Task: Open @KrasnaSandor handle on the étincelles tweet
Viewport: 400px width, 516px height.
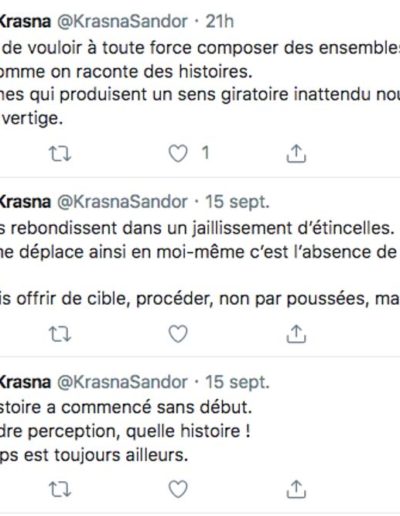Action: 122,202
